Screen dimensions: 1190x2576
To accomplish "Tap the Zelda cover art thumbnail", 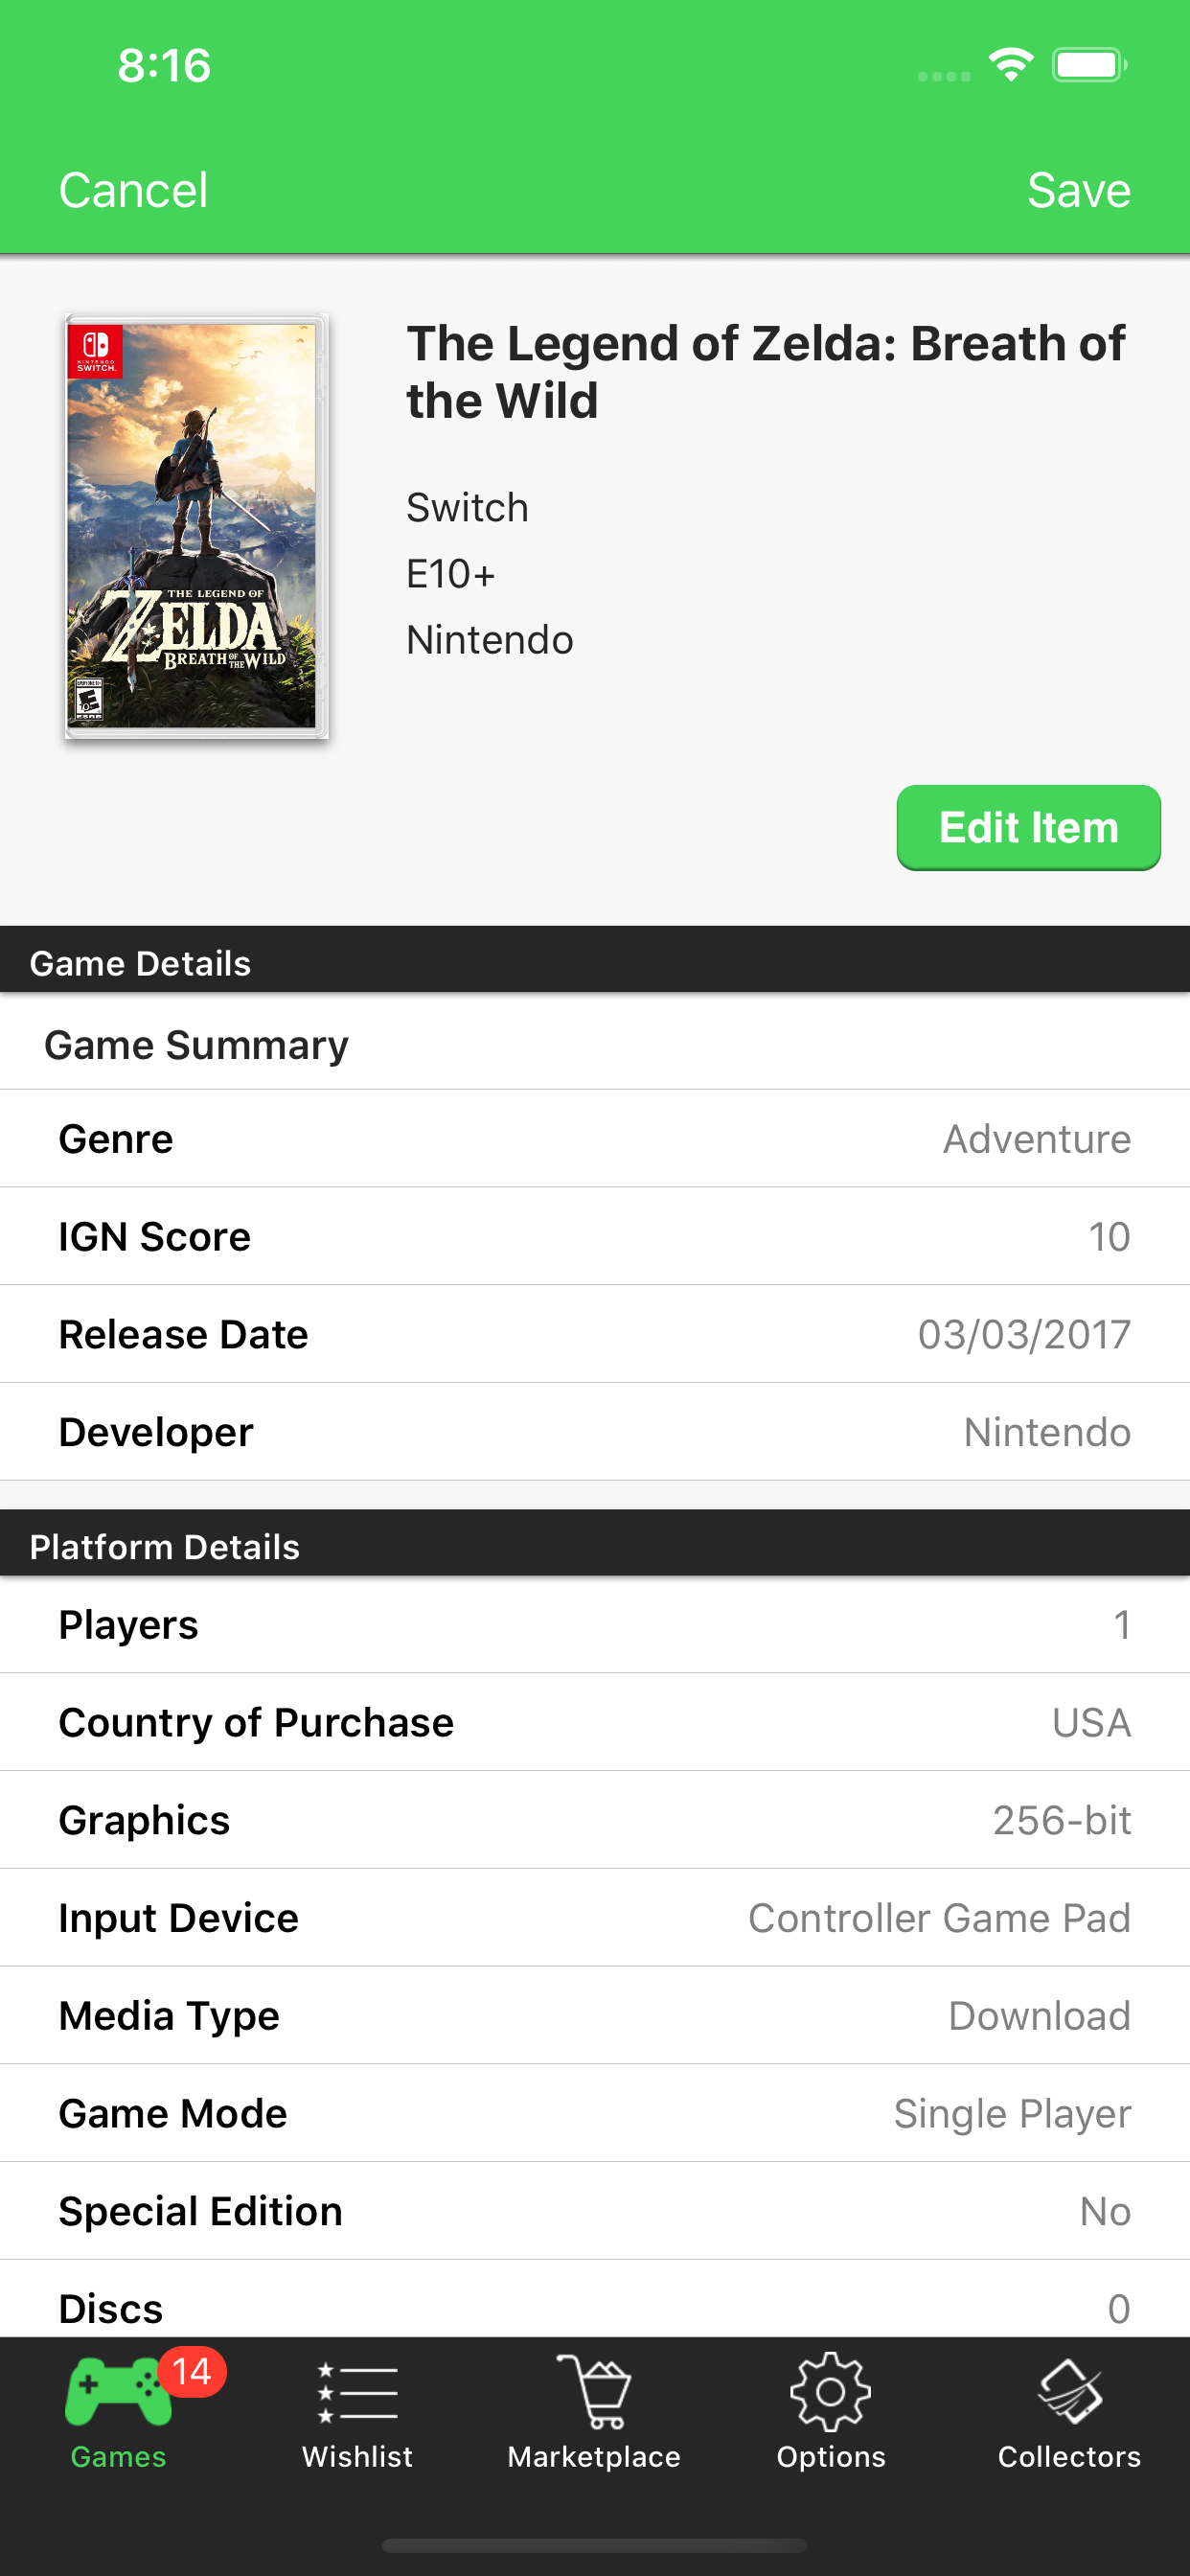I will (196, 526).
